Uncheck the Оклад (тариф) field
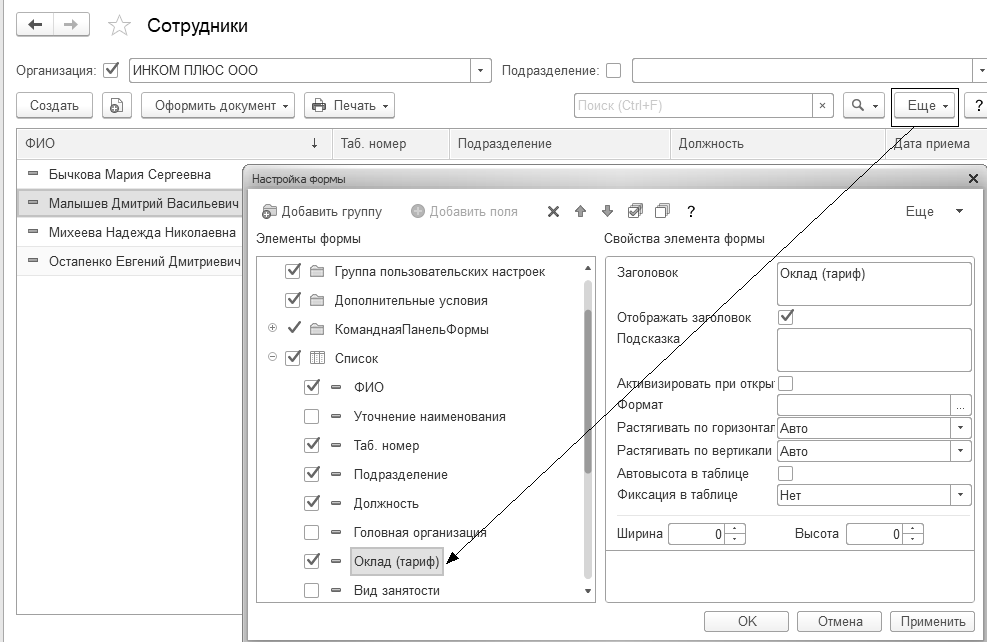The width and height of the screenshot is (987, 642). (312, 561)
